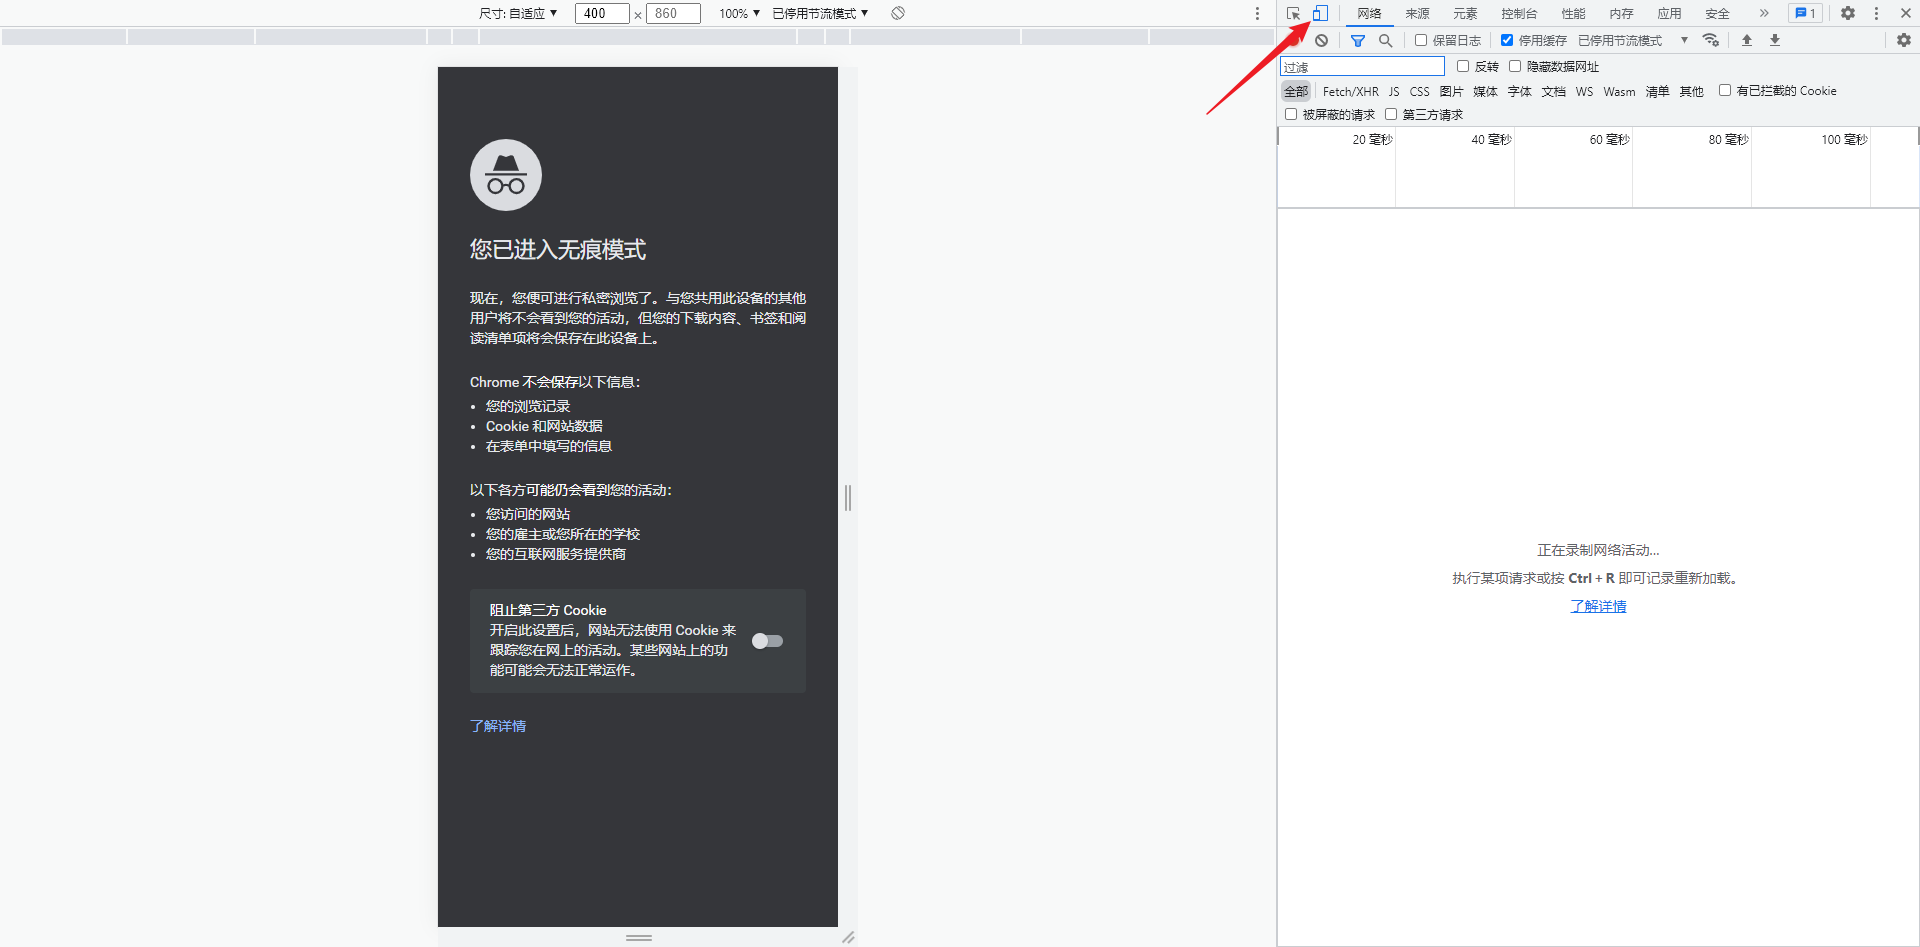This screenshot has width=1920, height=947.
Task: Filter requests by Wasm
Action: coord(1619,91)
